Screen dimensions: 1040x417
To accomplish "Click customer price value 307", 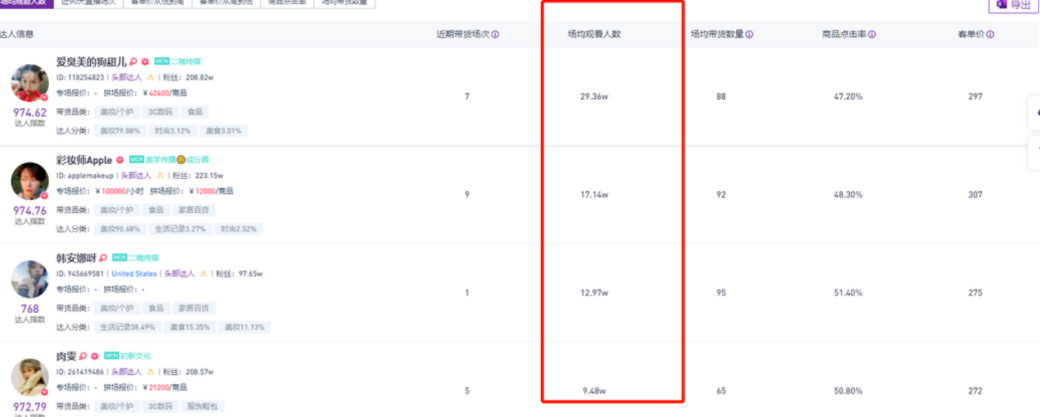I will coord(975,195).
